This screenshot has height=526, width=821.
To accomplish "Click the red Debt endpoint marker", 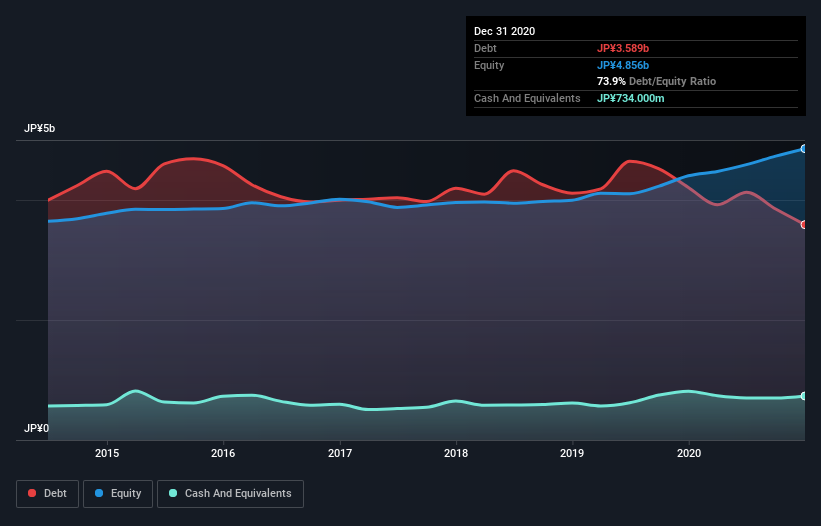I will pos(804,225).
